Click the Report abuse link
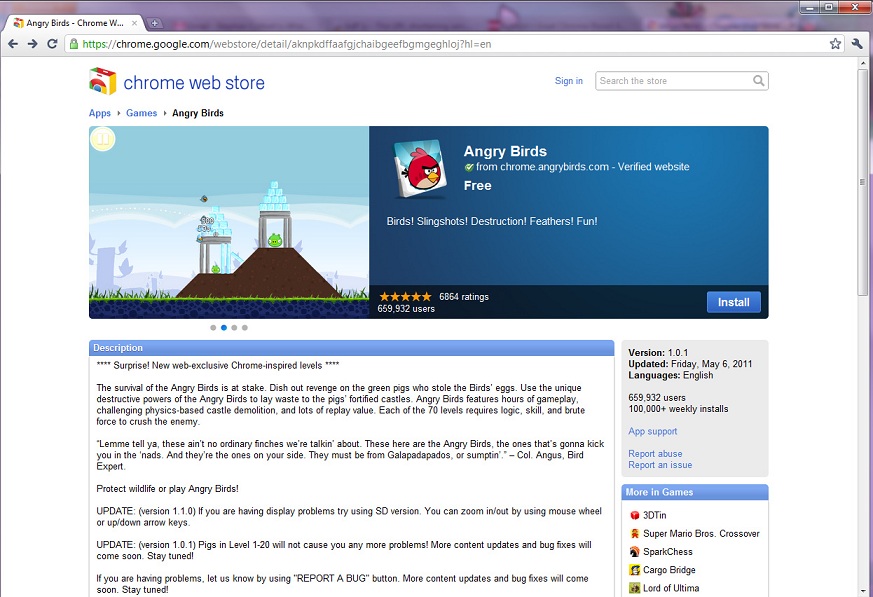The height and width of the screenshot is (597, 873). point(655,453)
